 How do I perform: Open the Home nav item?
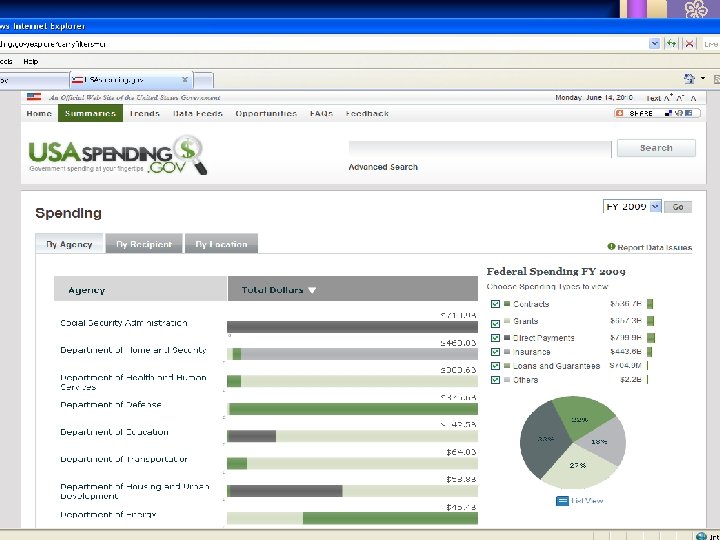coord(39,113)
